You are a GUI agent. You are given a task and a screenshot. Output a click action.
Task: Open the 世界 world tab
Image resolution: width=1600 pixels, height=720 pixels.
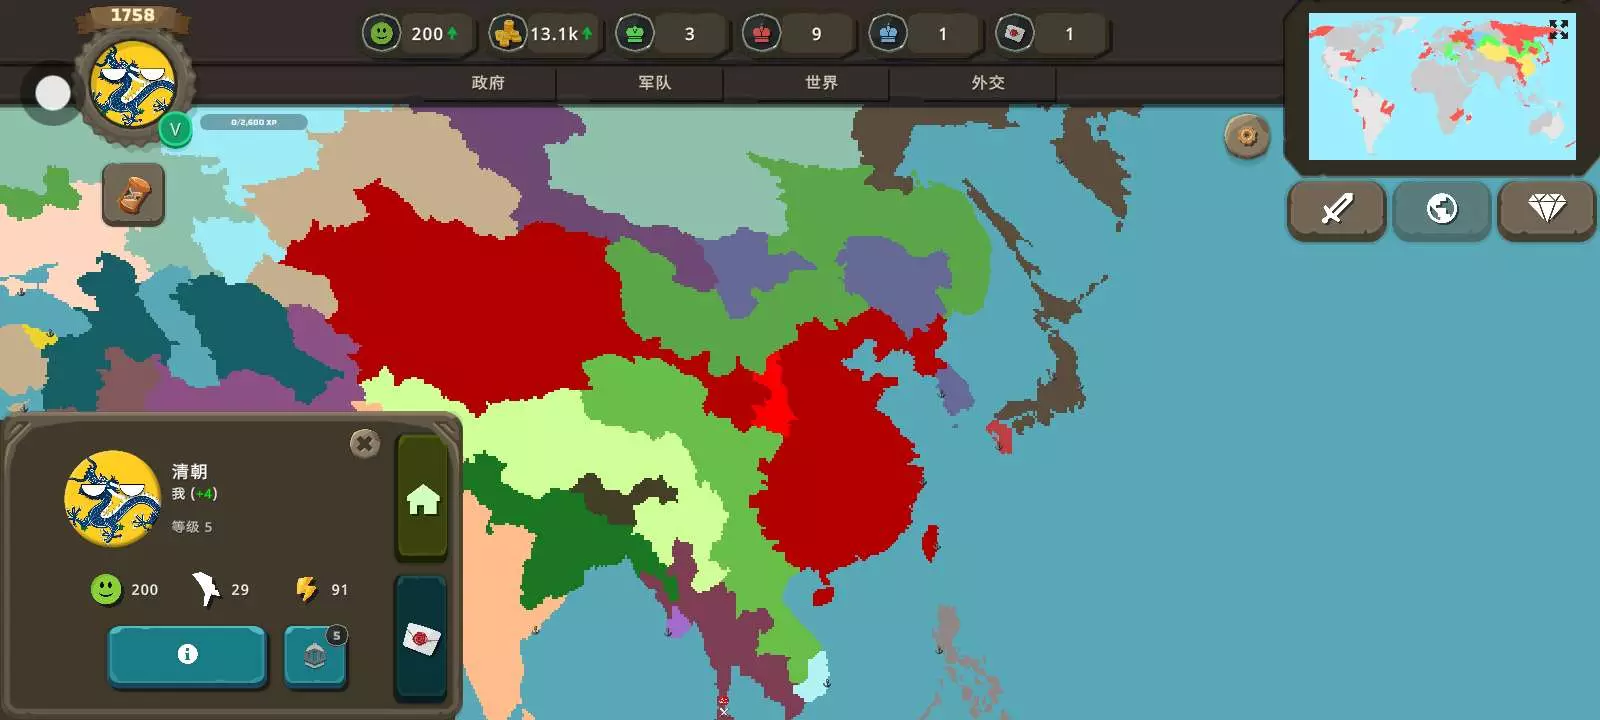coord(821,83)
